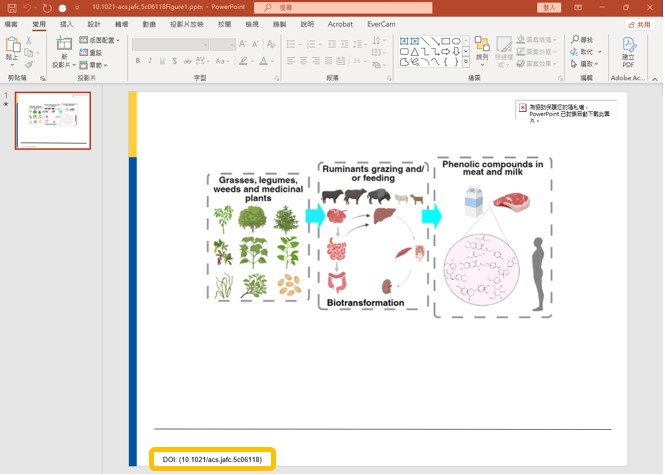Open the Insert ribbon tab
This screenshot has height=475, width=665.
[67, 23]
